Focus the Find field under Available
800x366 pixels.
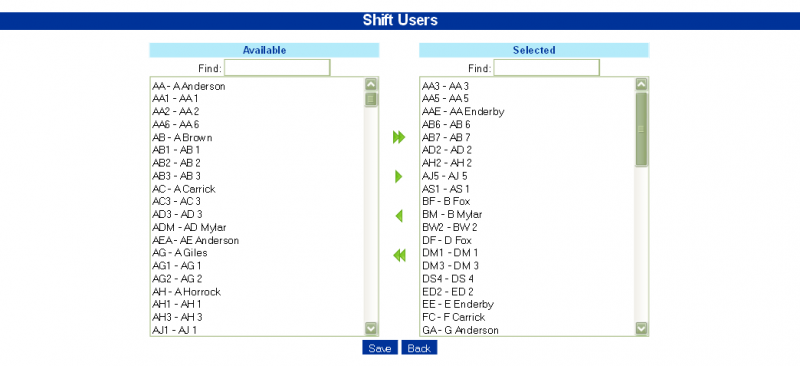(x=277, y=68)
